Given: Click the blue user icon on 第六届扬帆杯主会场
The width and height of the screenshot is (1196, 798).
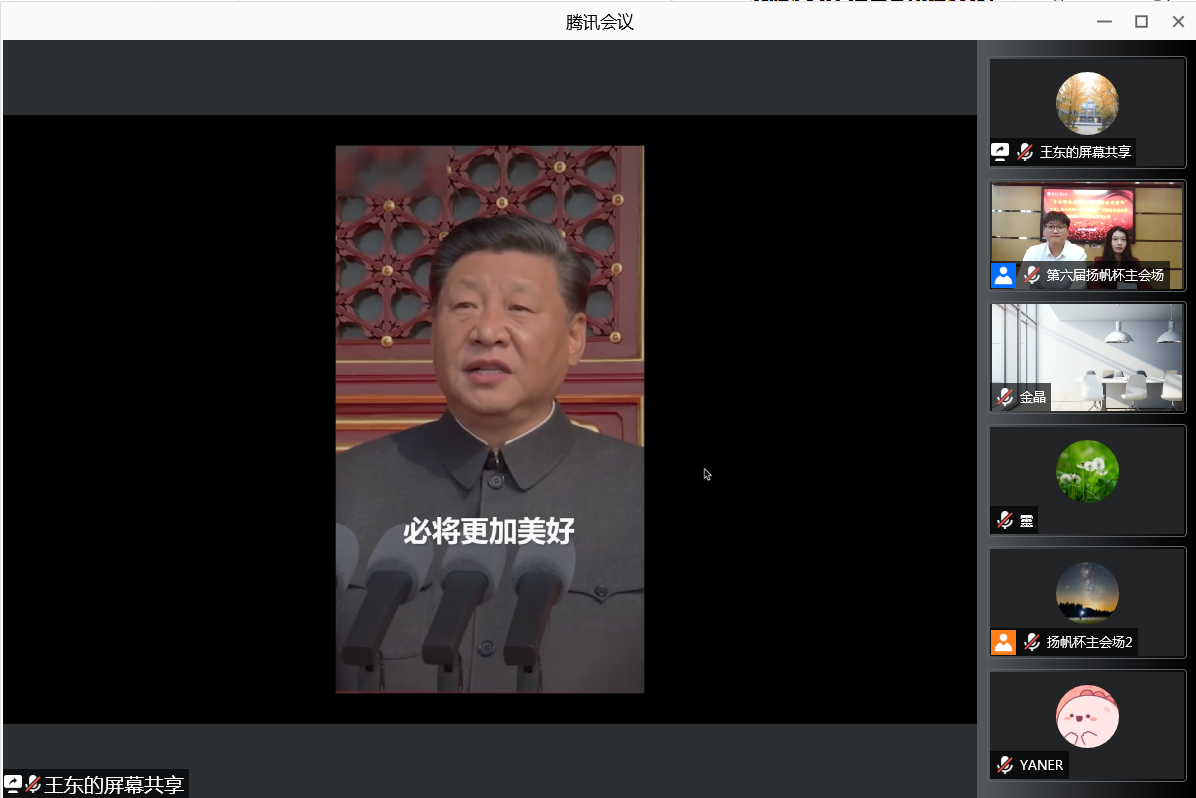Looking at the screenshot, I should point(1003,275).
